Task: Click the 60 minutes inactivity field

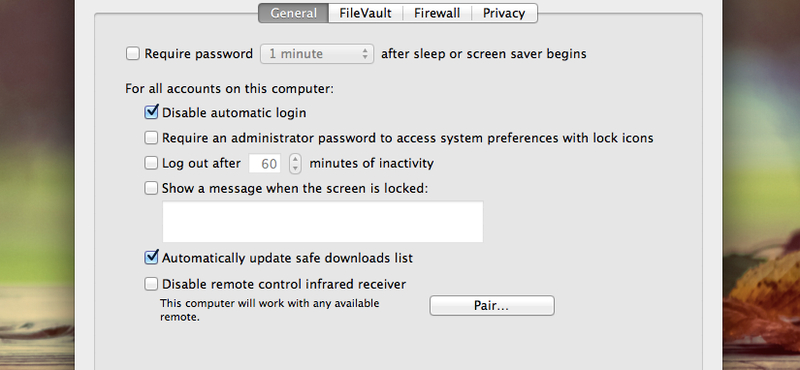Action: pyautogui.click(x=268, y=163)
